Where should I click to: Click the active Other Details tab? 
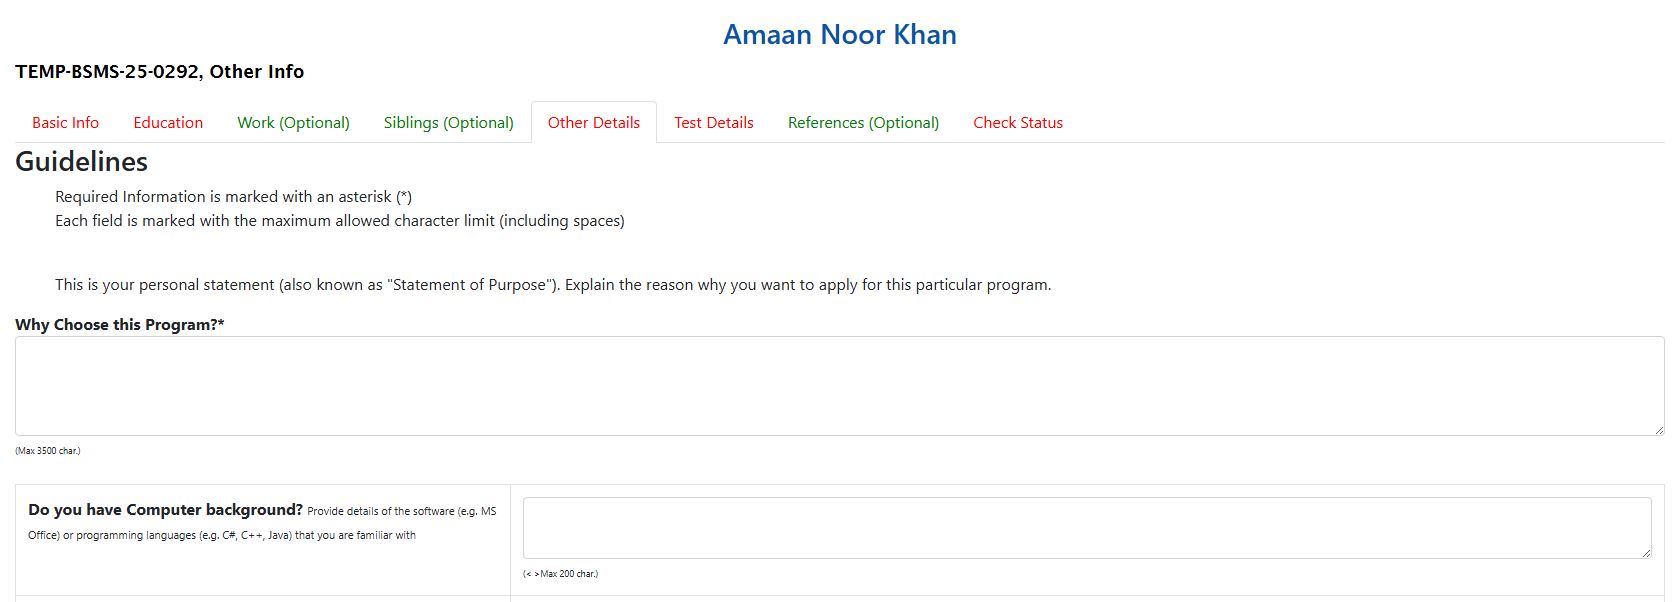(x=594, y=122)
